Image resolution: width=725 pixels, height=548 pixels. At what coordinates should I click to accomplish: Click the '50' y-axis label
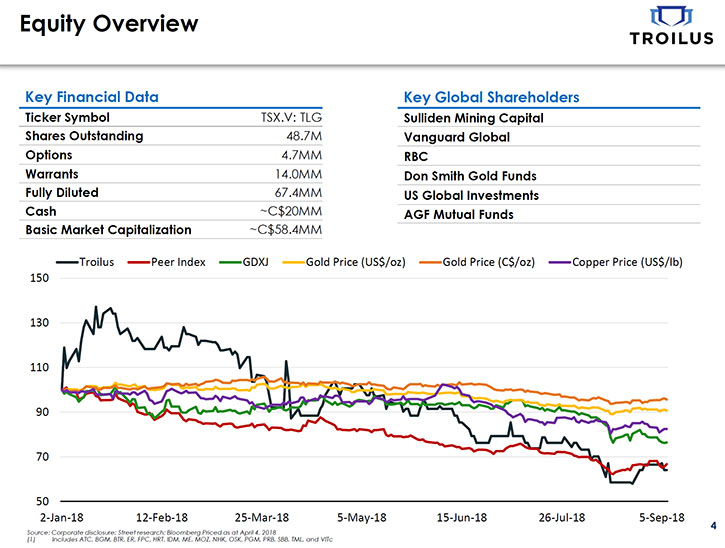(x=42, y=501)
